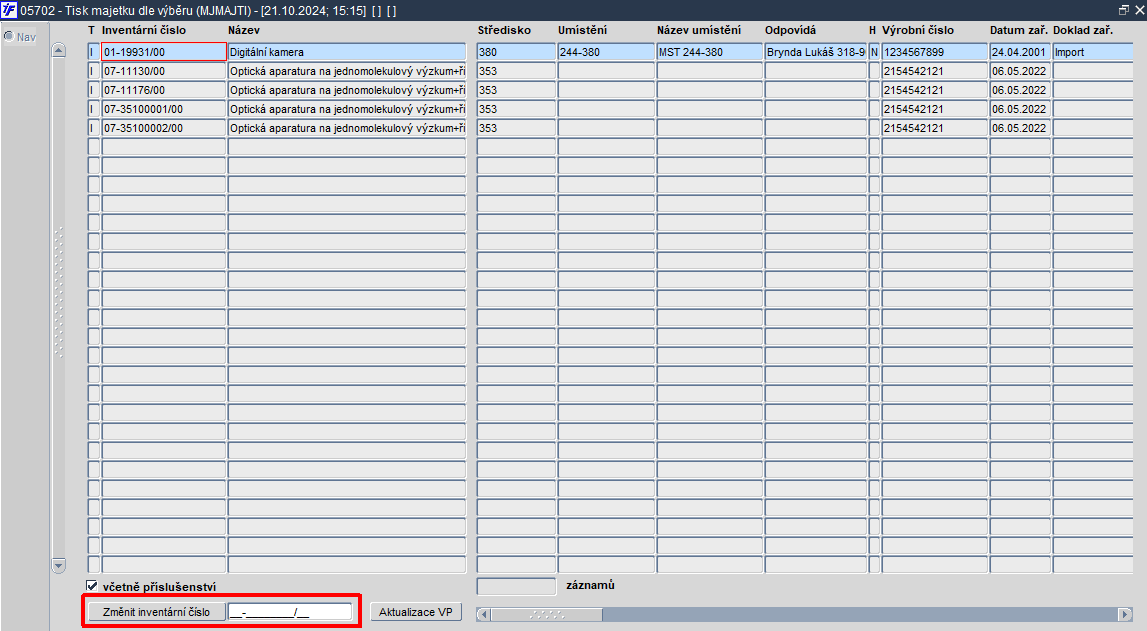This screenshot has width=1147, height=631.
Task: Click the serial number 1234567899 cell
Action: (x=934, y=52)
